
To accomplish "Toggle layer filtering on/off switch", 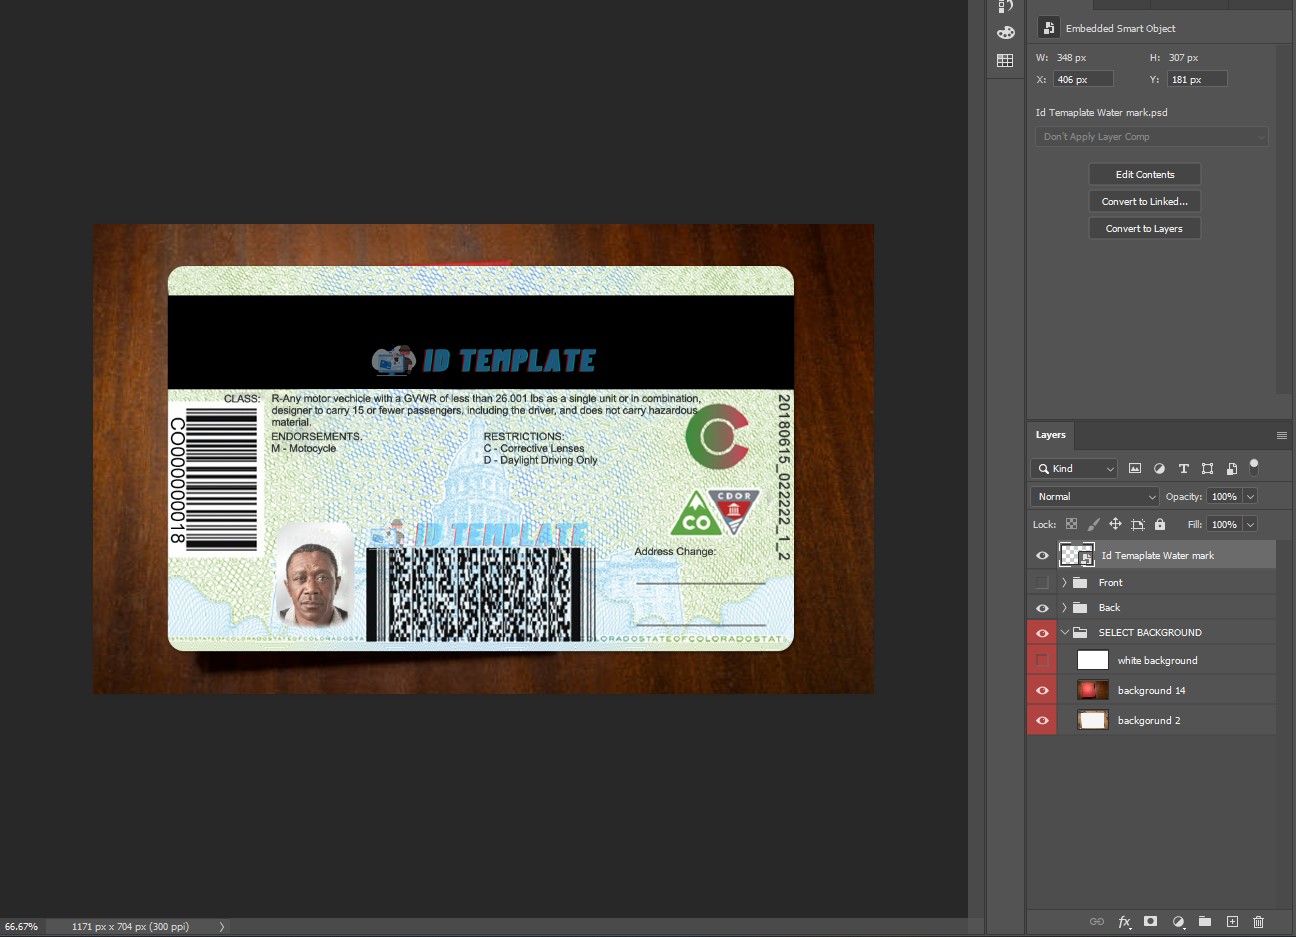I will tap(1254, 466).
